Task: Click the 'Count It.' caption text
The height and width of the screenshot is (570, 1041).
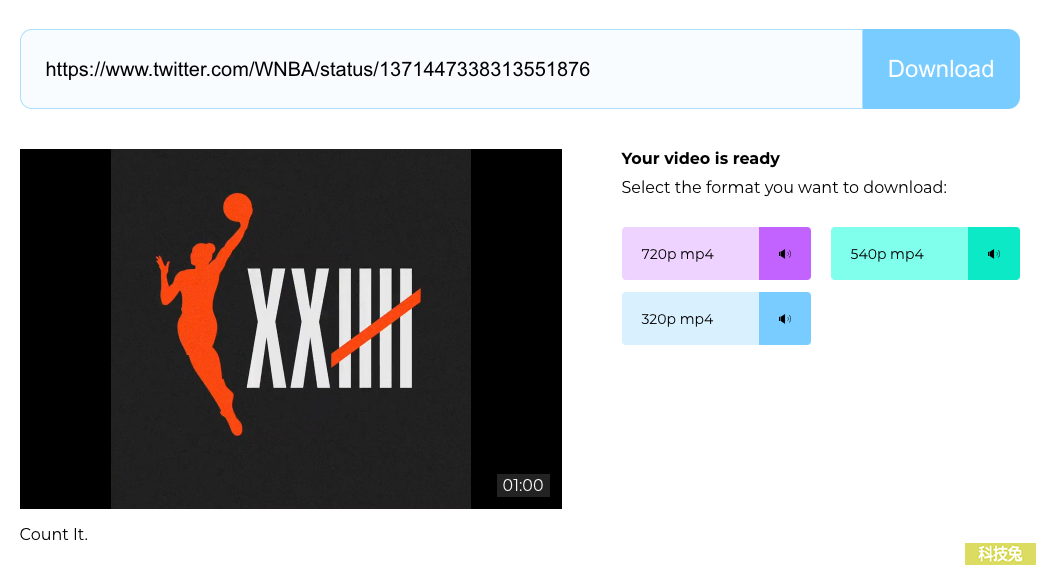Action: pos(54,534)
